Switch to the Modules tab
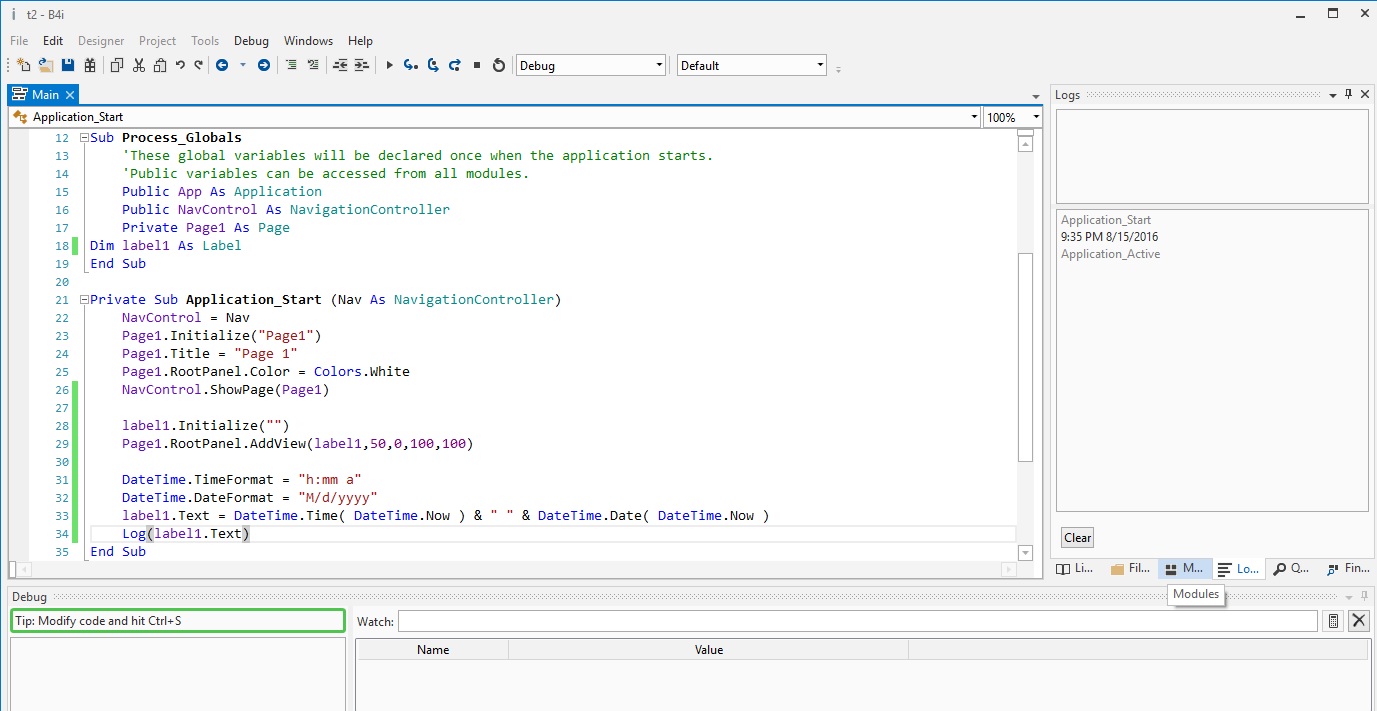The height and width of the screenshot is (711, 1377). coord(1184,568)
